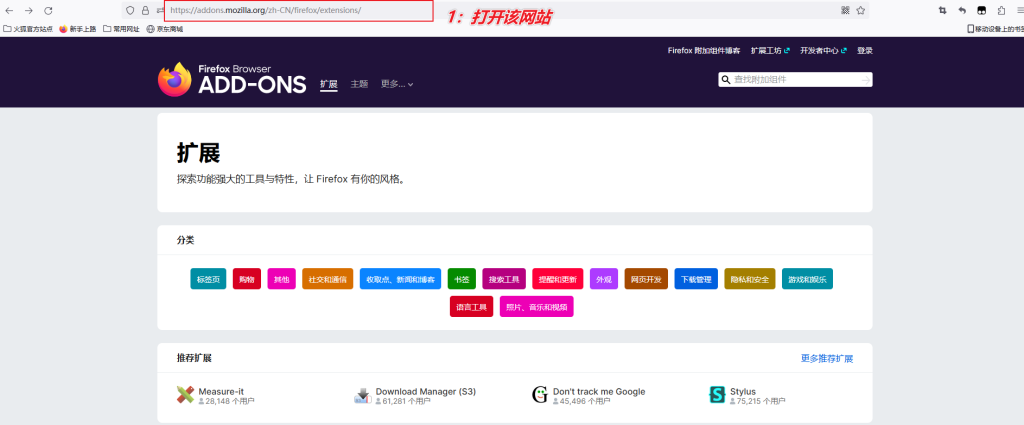Click the Stylus extension icon
The height and width of the screenshot is (425, 1024).
coord(717,394)
